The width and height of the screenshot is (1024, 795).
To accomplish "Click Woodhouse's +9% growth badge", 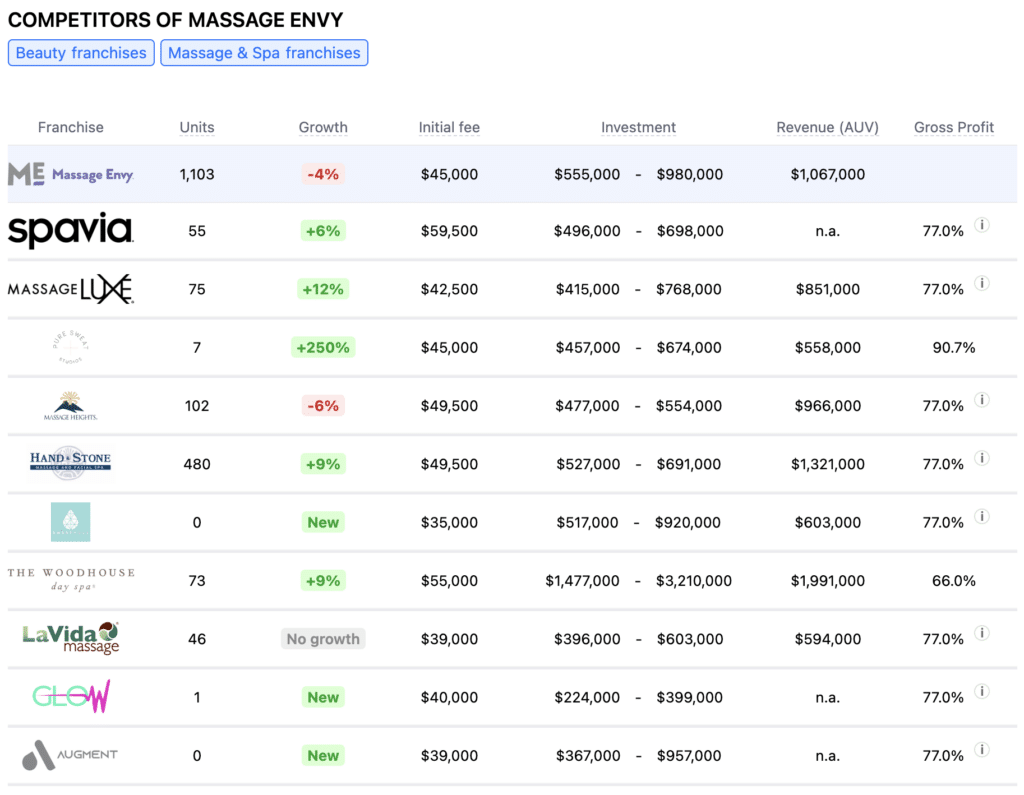I will [x=323, y=581].
